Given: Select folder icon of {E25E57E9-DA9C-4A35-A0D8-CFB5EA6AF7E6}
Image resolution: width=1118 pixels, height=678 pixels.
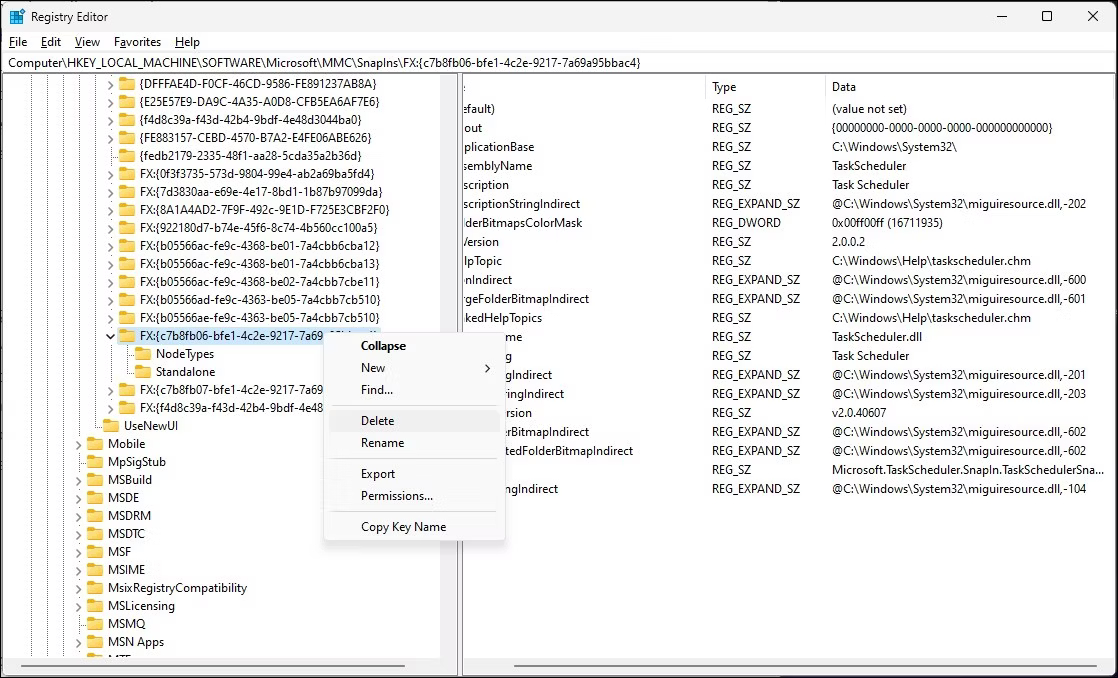Looking at the screenshot, I should (x=127, y=102).
